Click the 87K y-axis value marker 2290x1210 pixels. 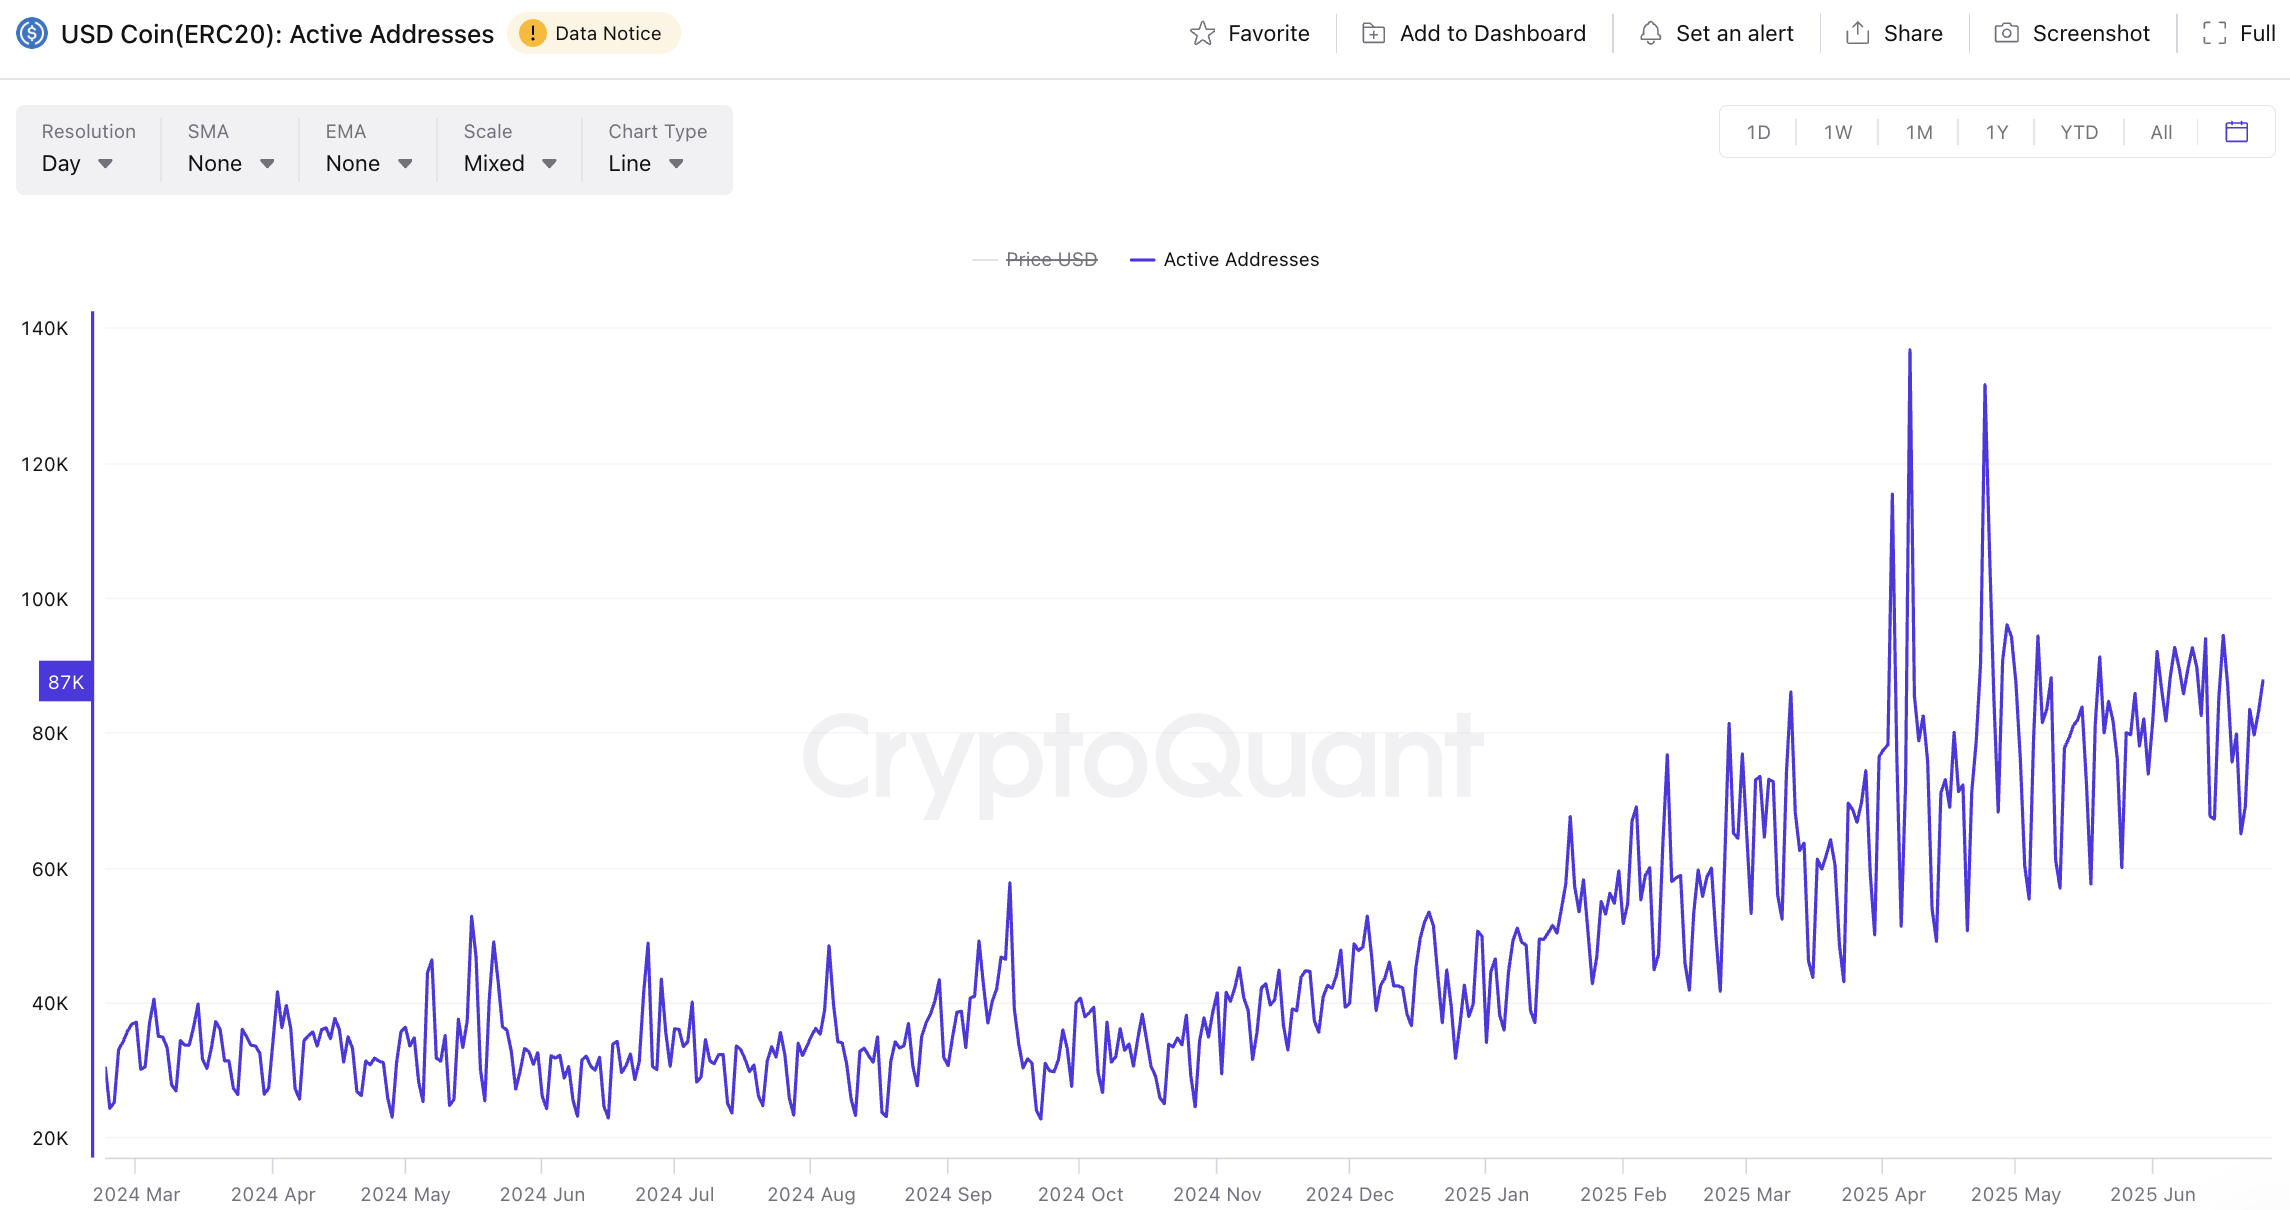(66, 682)
